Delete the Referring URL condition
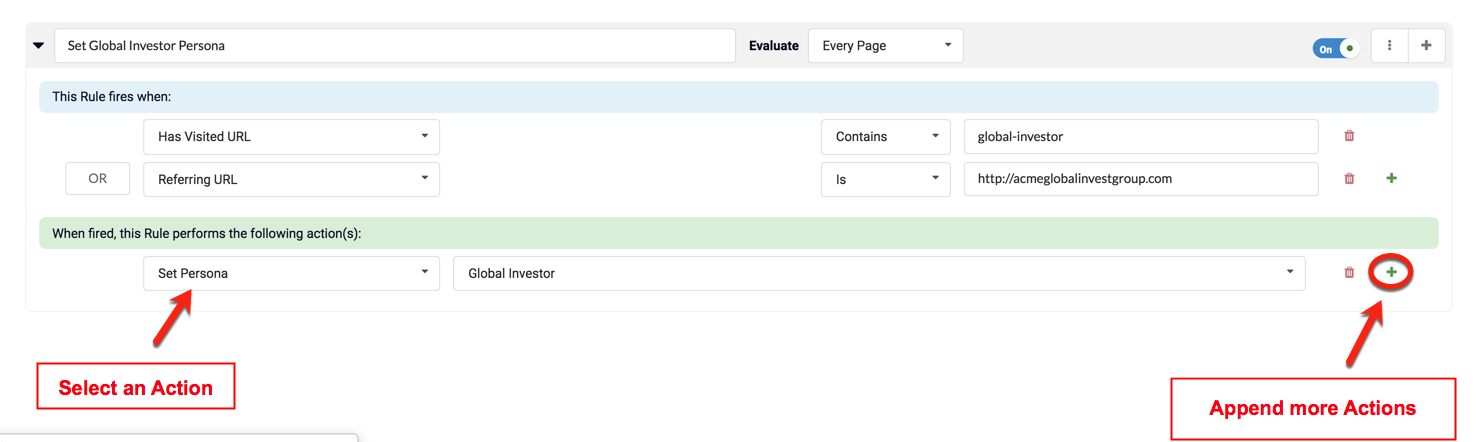1476x442 pixels. [1349, 179]
